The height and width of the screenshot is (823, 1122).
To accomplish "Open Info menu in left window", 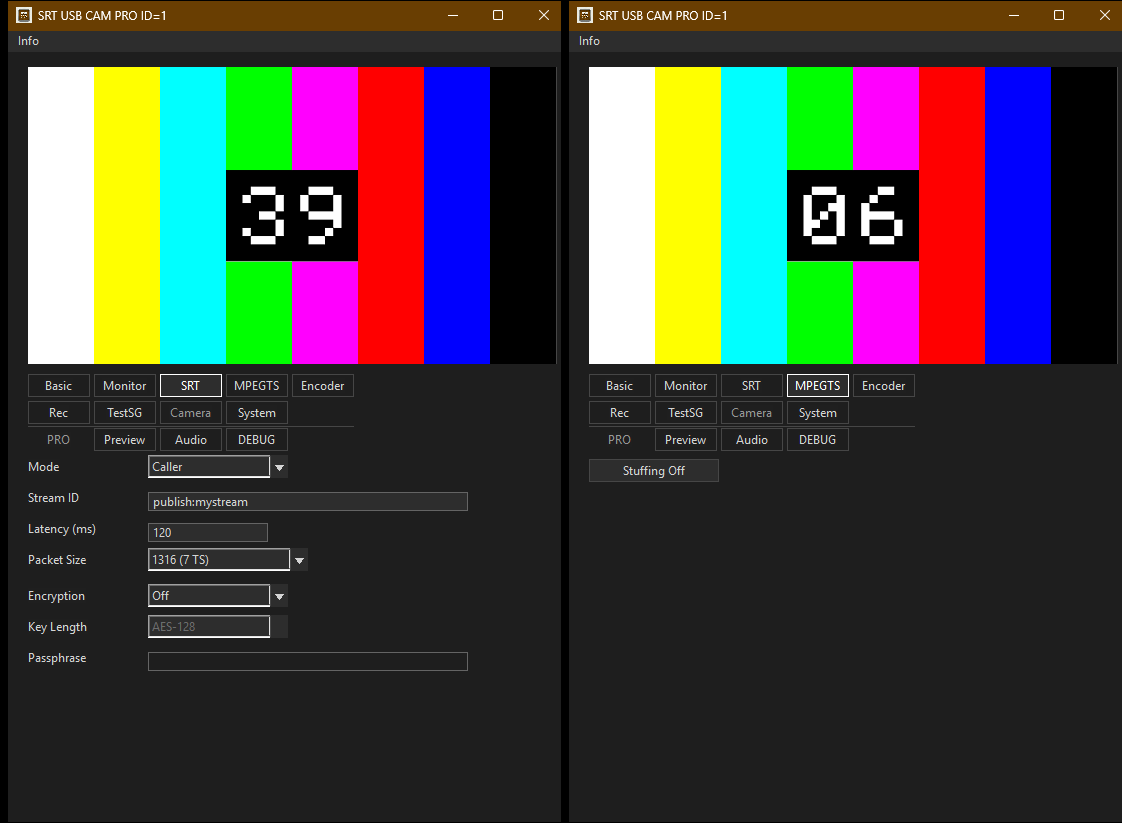I will click(x=28, y=41).
